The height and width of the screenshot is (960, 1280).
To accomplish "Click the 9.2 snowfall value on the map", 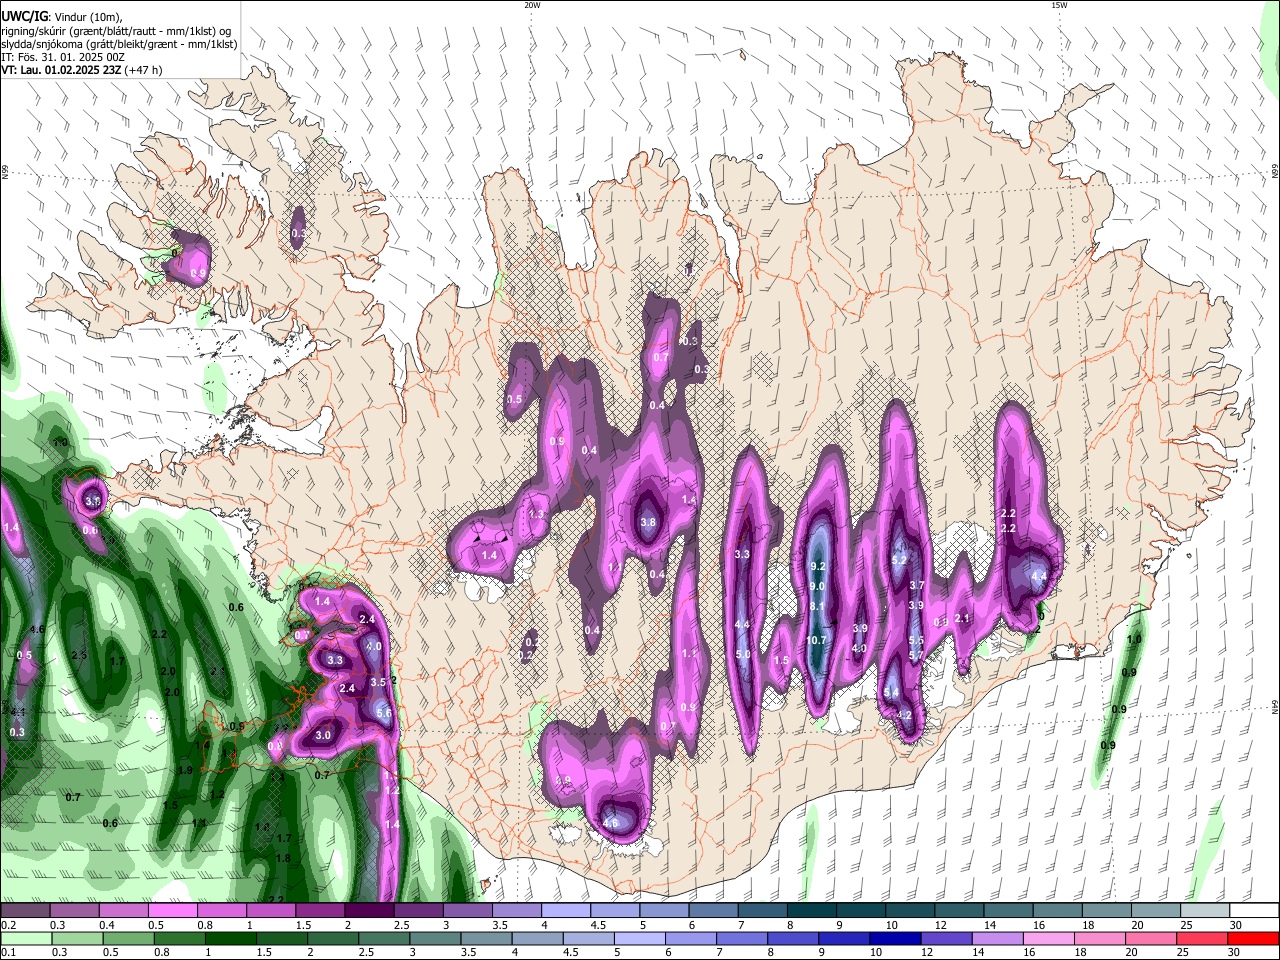I will pos(817,566).
